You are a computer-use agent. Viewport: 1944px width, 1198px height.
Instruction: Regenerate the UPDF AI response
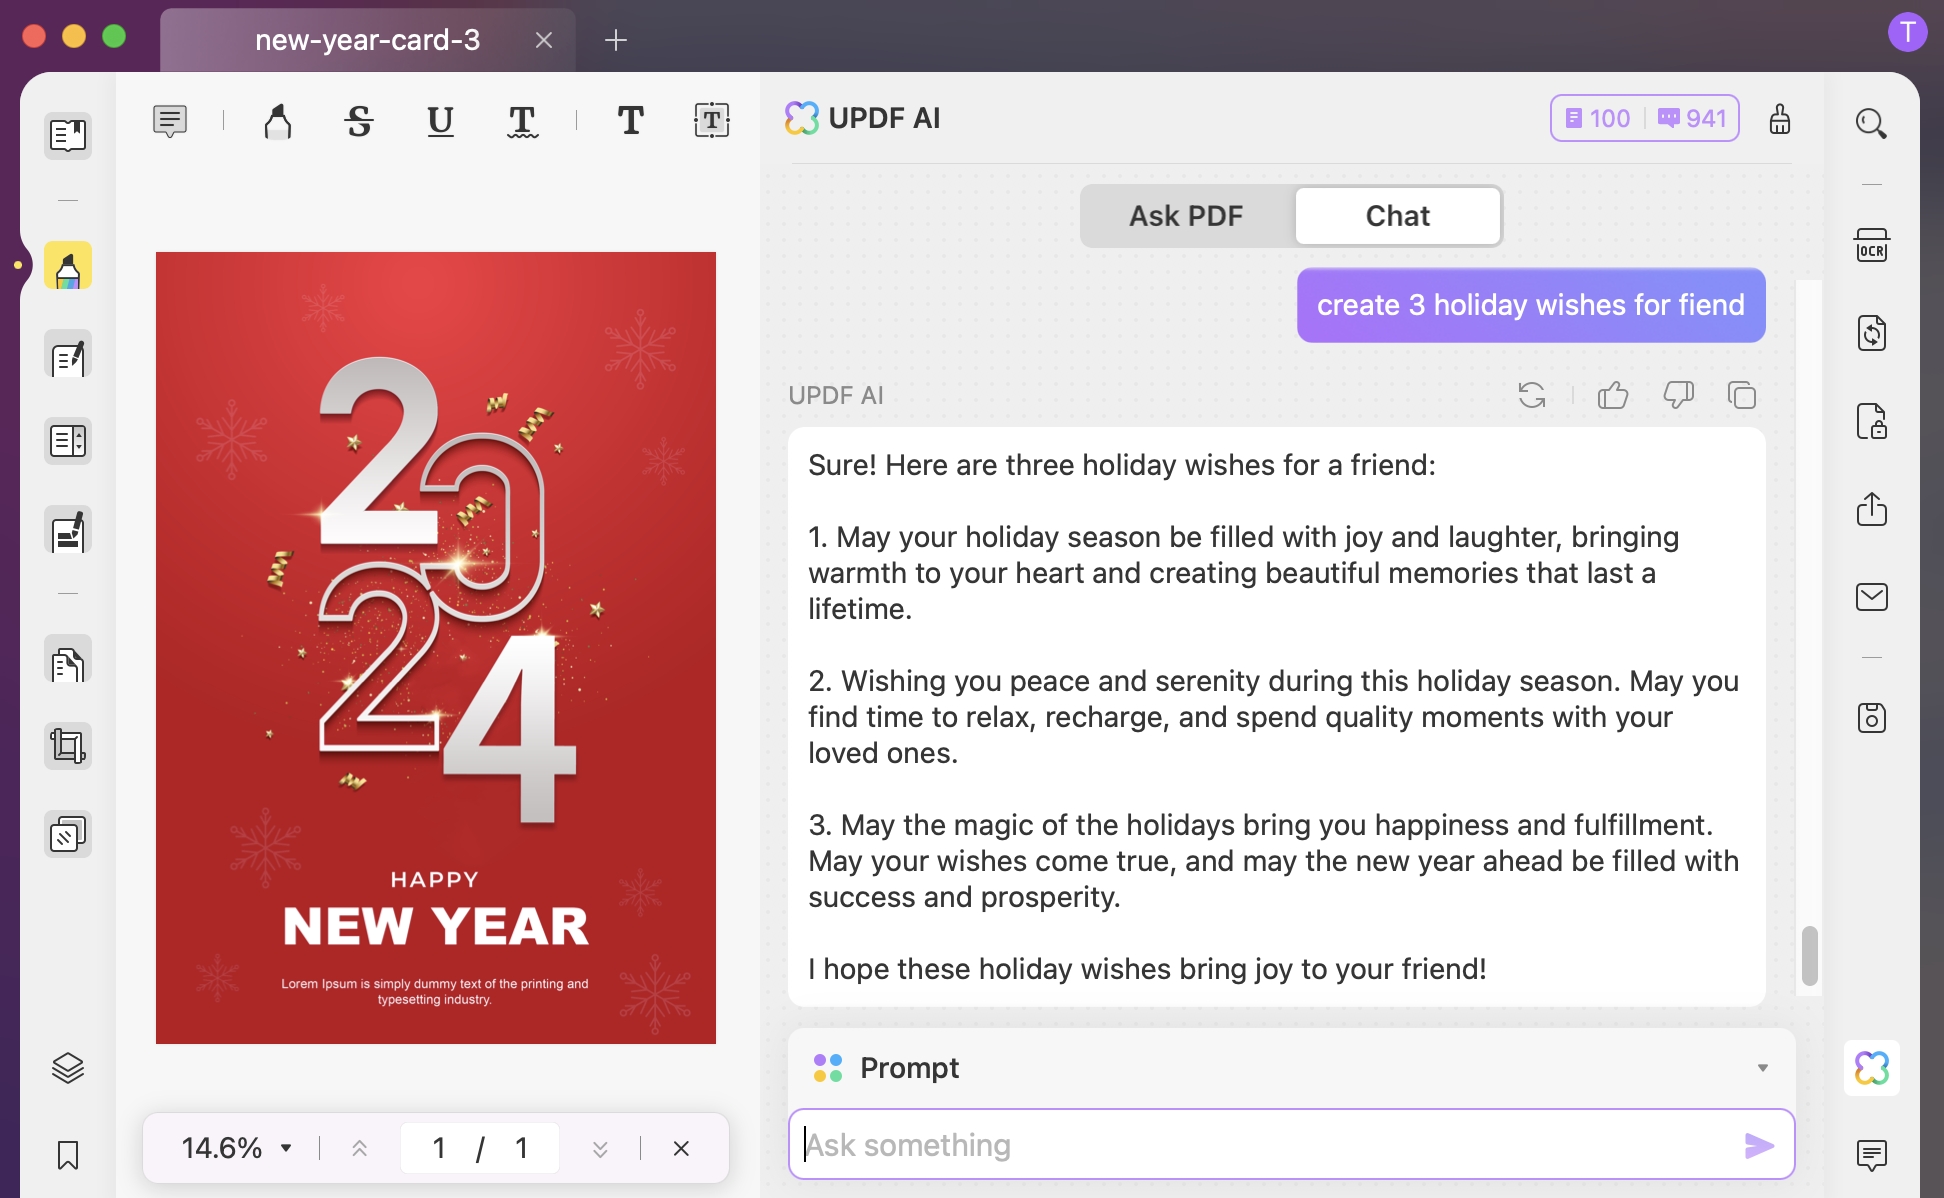point(1533,394)
